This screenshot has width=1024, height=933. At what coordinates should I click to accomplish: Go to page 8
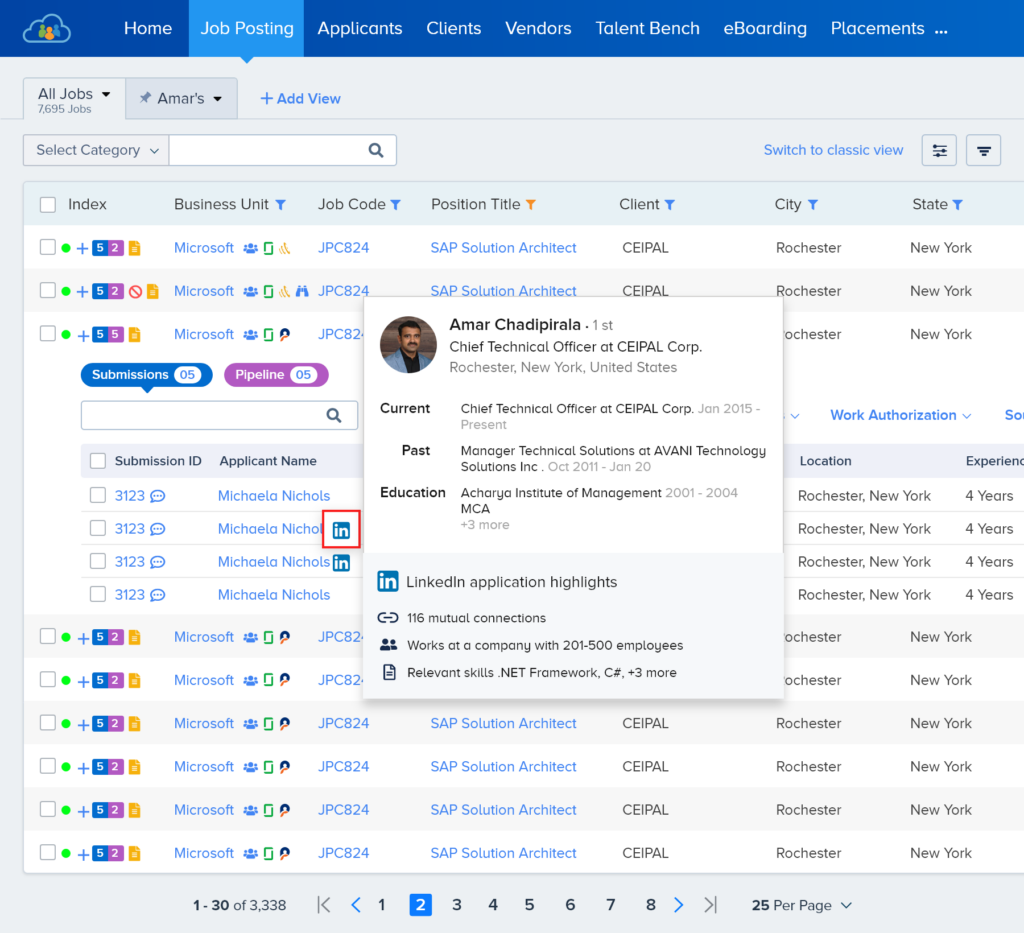(650, 905)
